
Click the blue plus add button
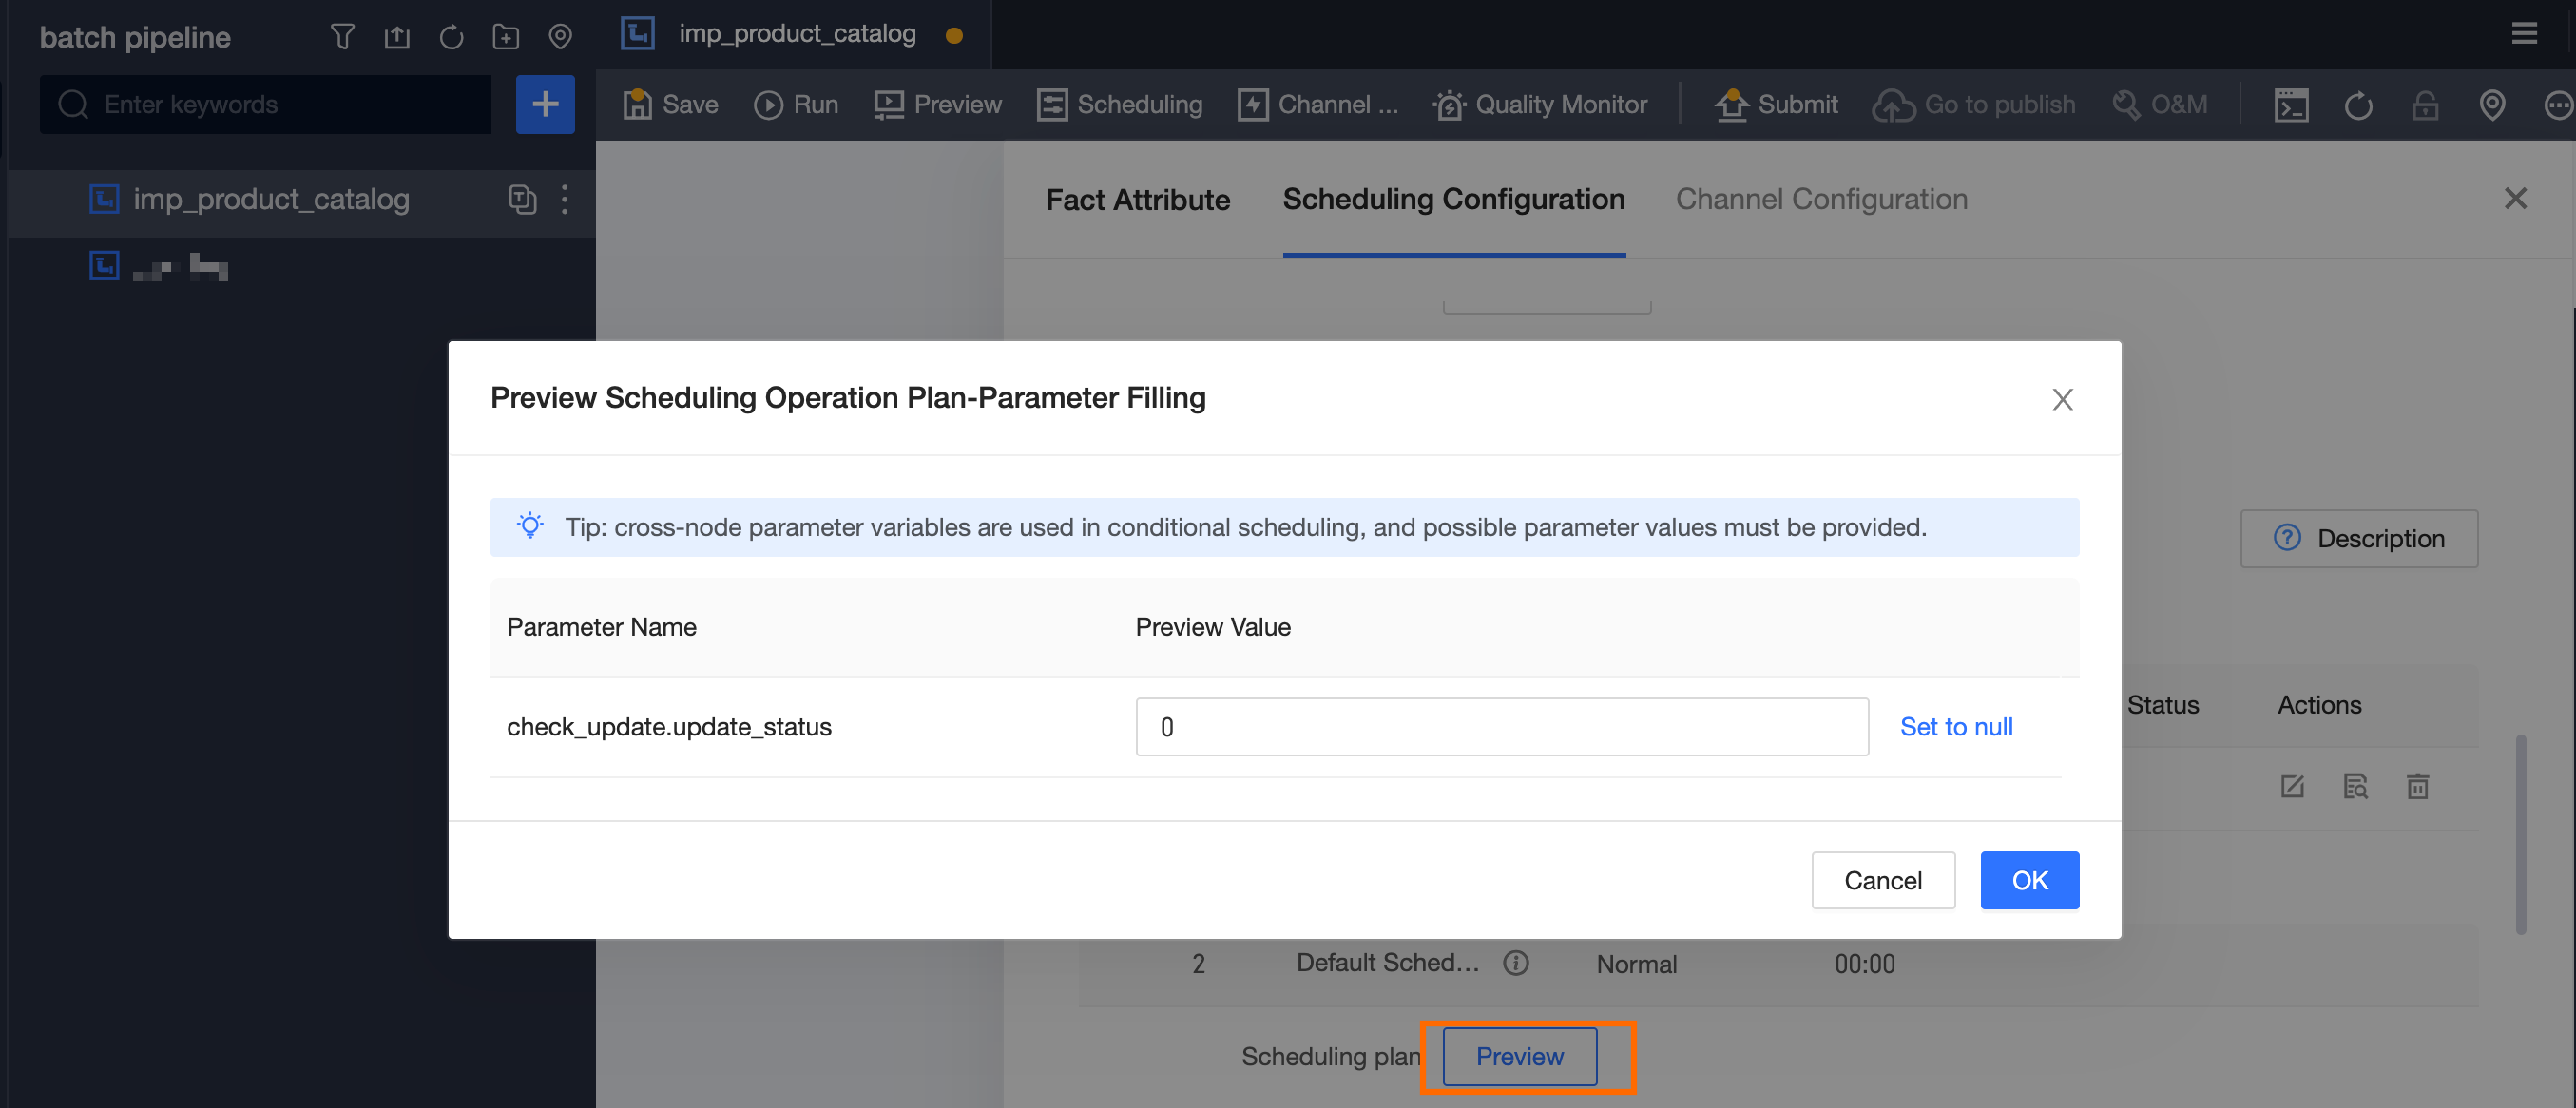click(545, 104)
